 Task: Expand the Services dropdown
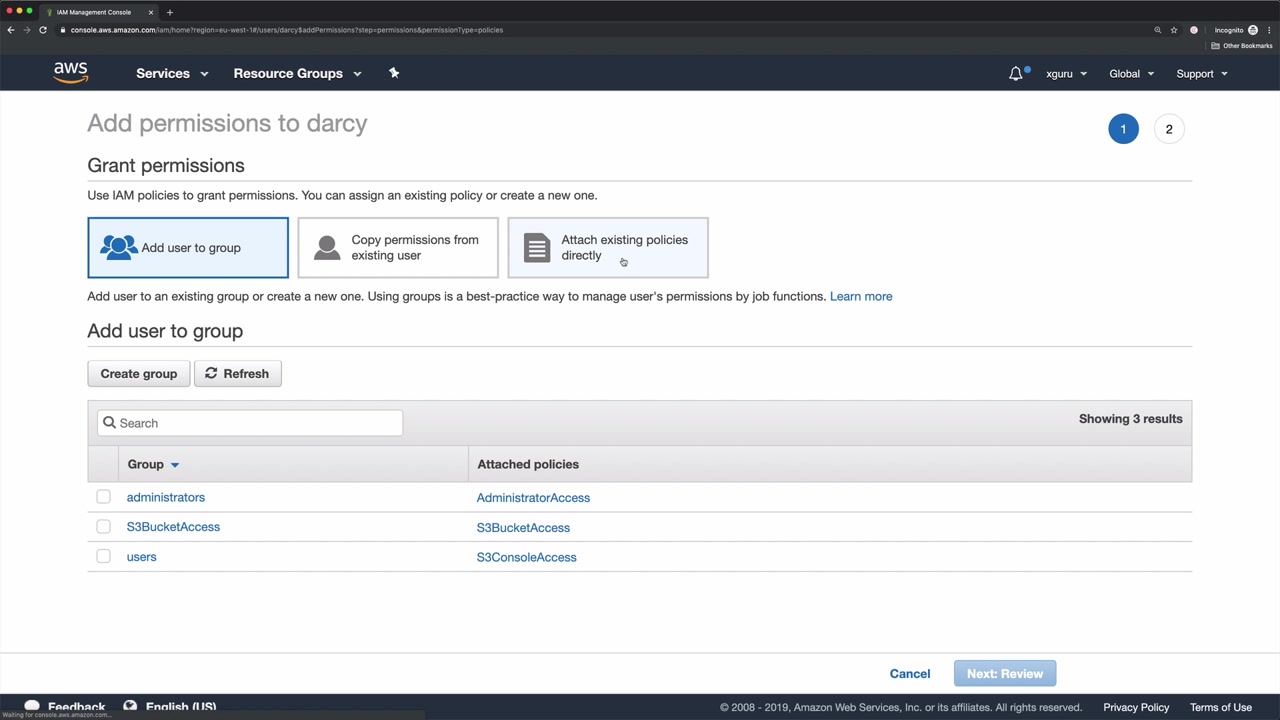172,73
